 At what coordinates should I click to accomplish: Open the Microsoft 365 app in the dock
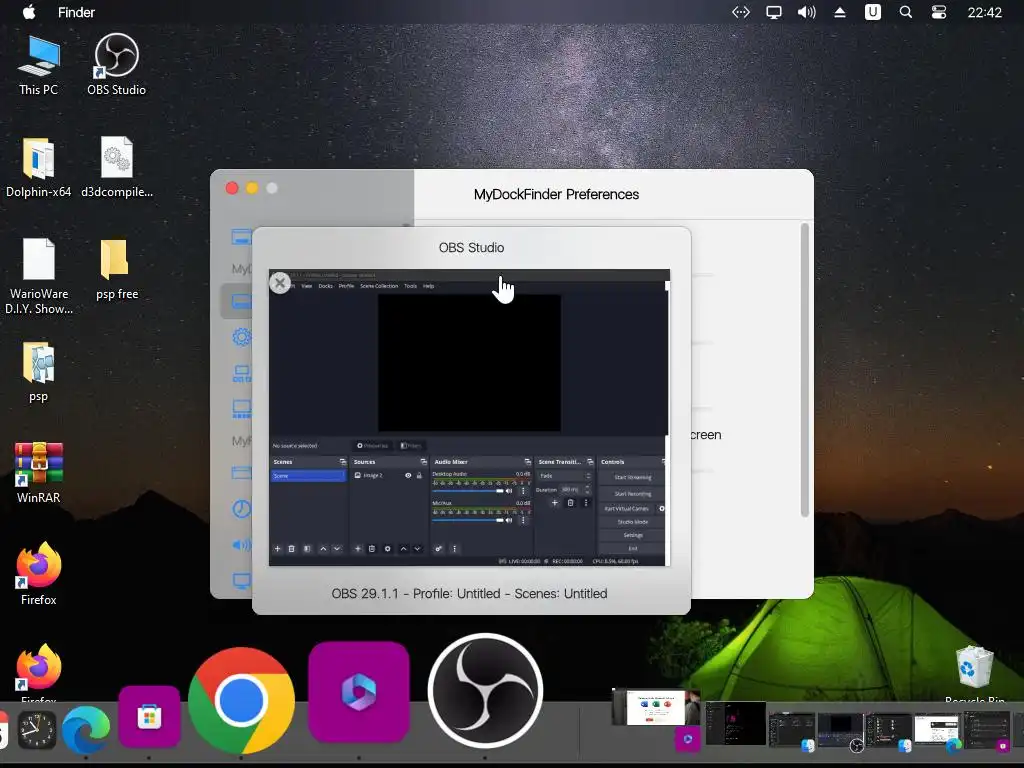click(359, 692)
